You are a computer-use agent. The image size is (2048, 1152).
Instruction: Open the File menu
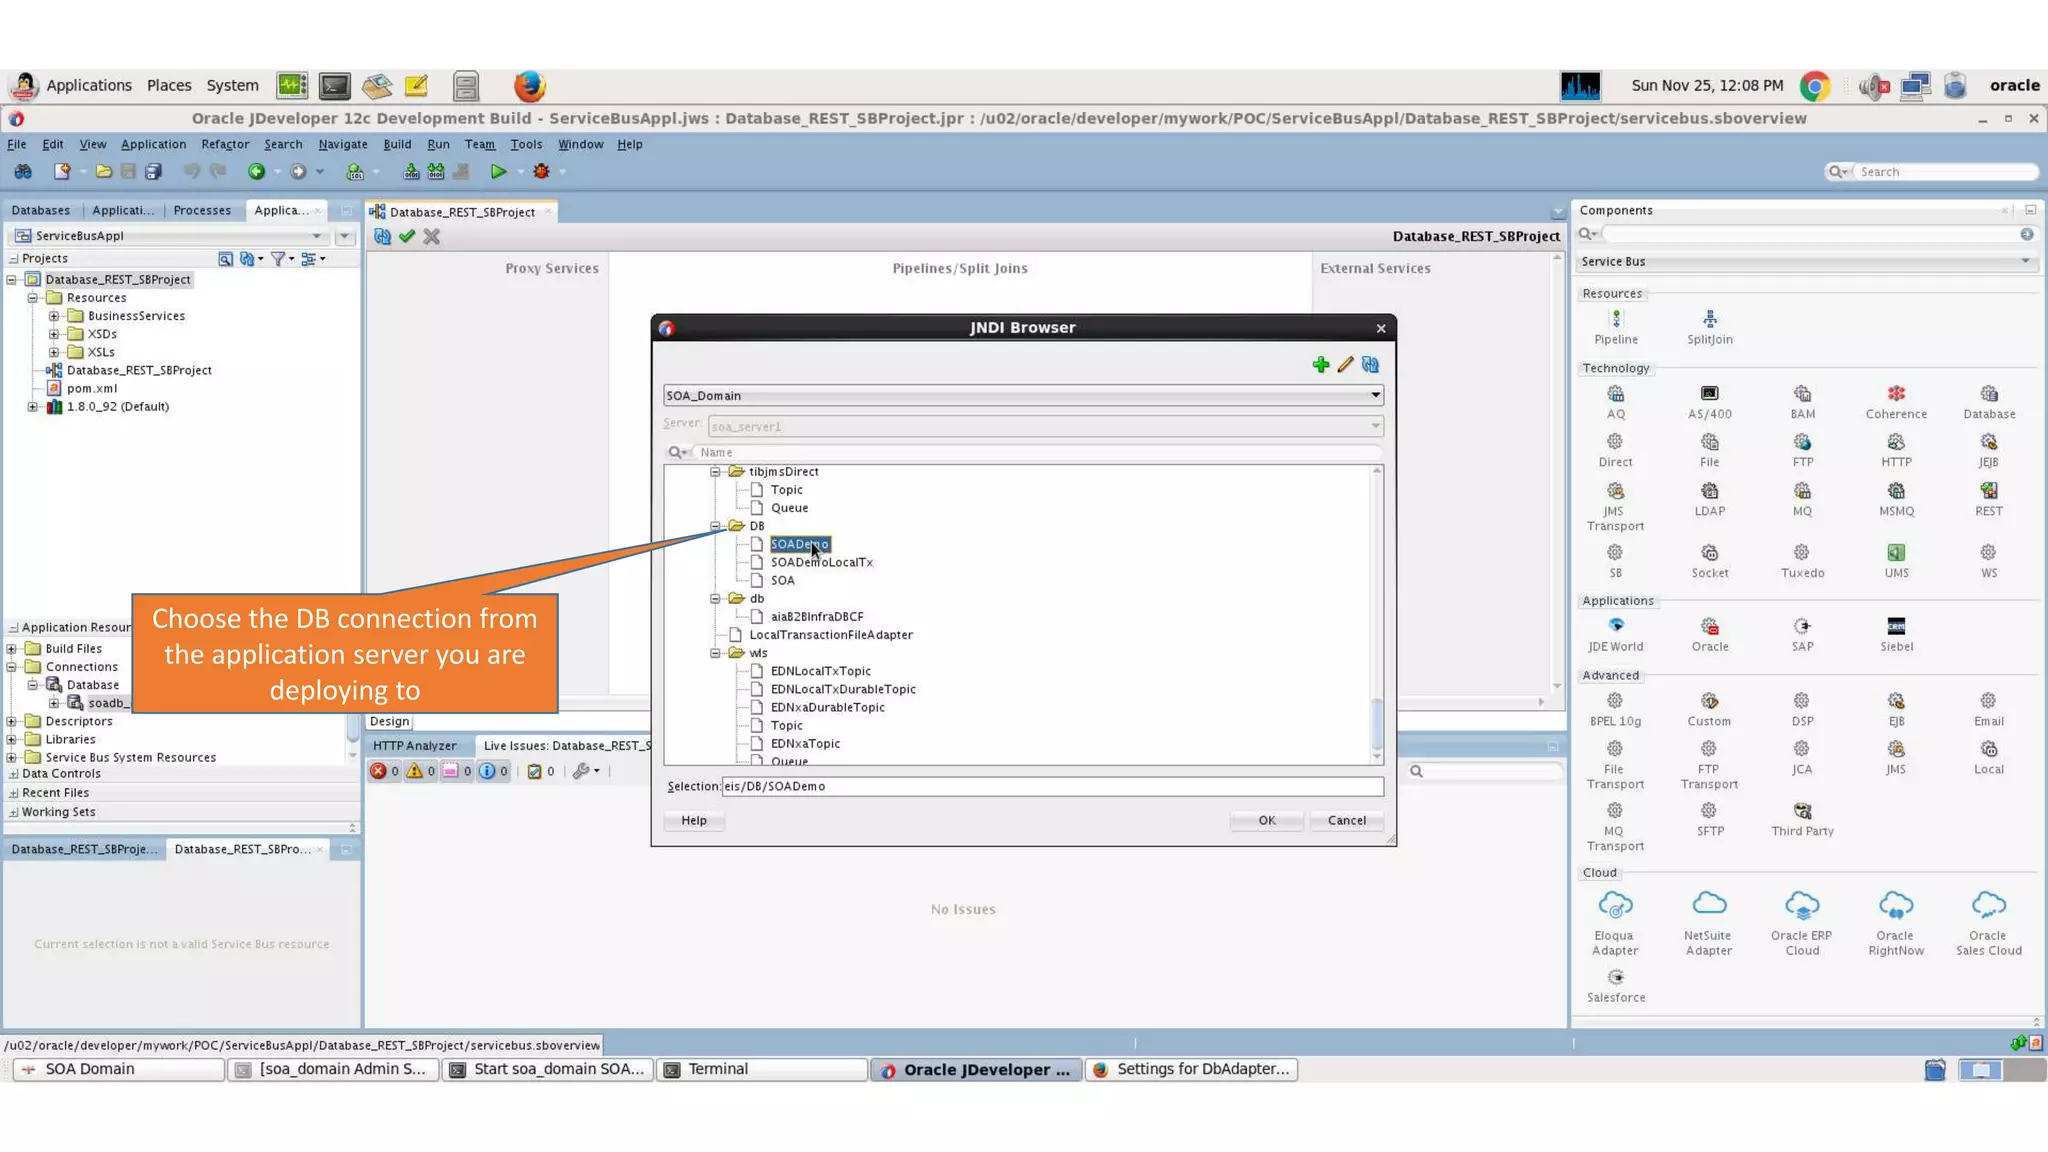pyautogui.click(x=17, y=144)
